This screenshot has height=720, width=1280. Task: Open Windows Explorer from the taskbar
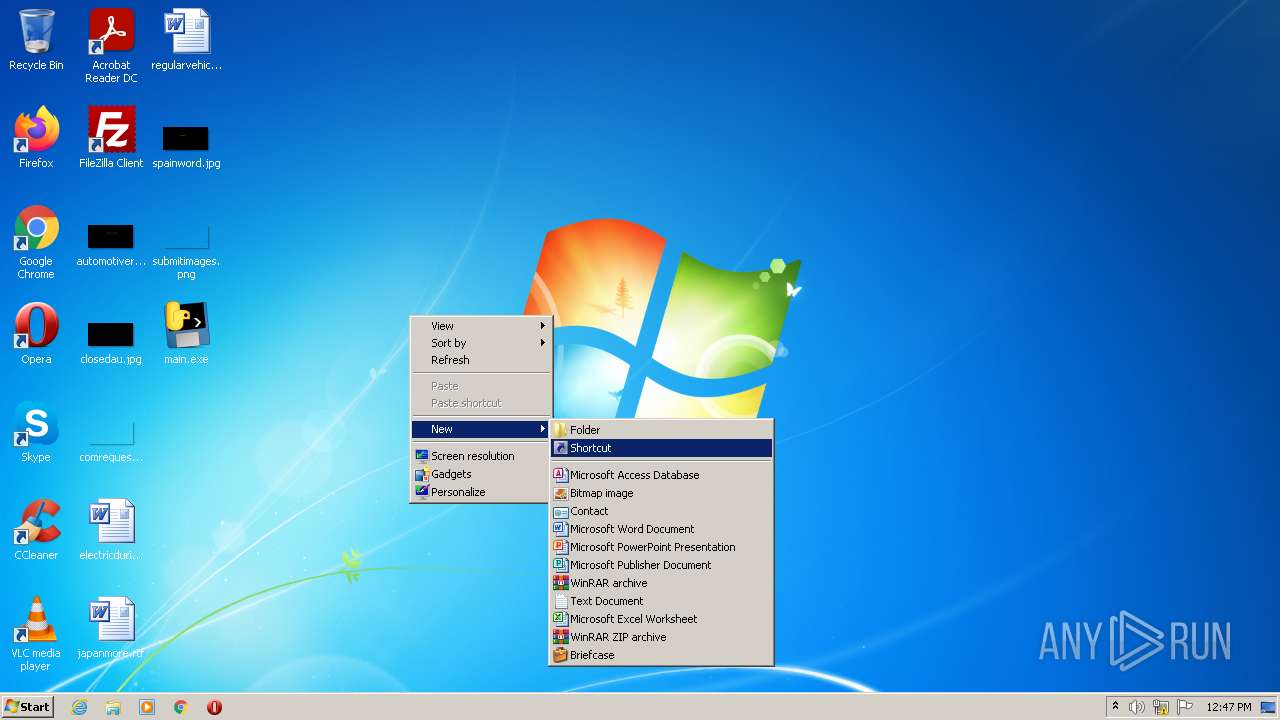pyautogui.click(x=113, y=707)
